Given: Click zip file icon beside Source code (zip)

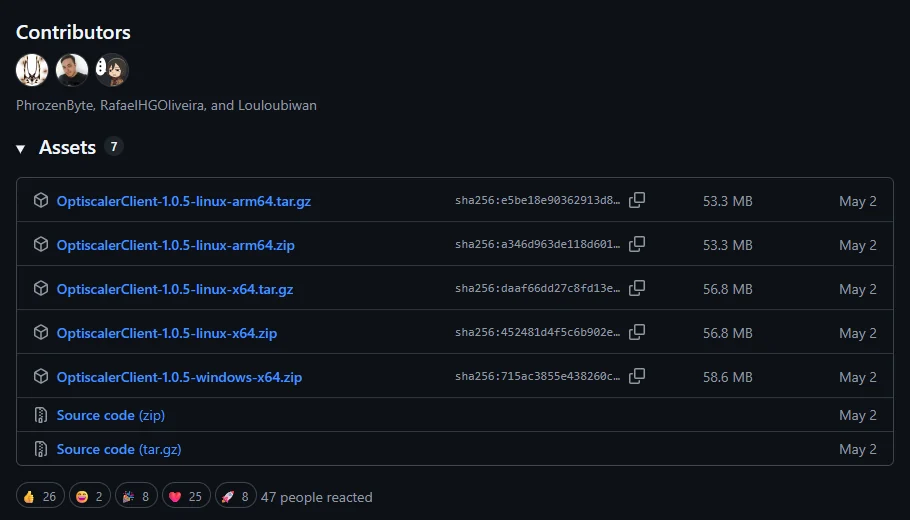Looking at the screenshot, I should 41,415.
